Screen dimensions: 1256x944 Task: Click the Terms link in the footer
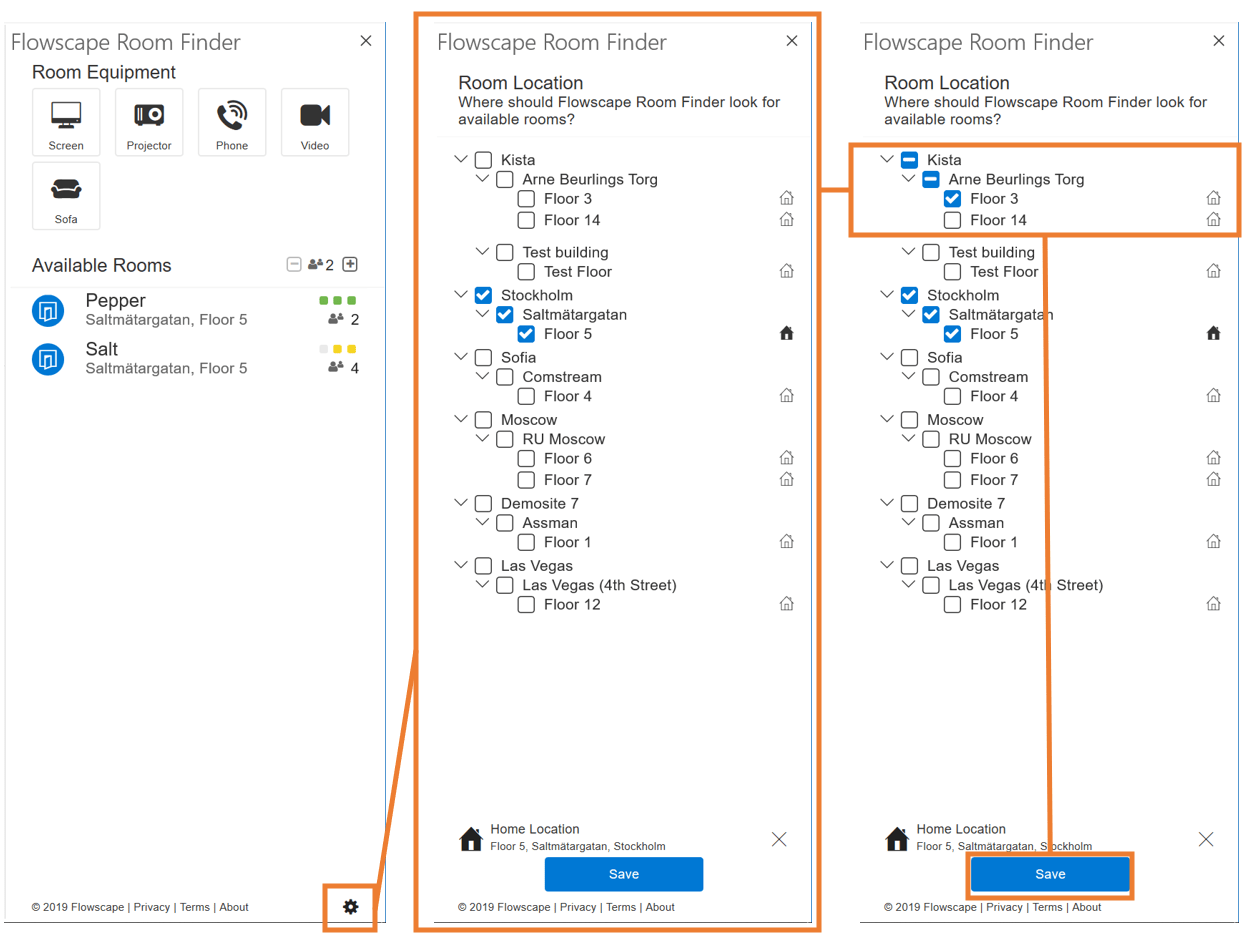195,907
